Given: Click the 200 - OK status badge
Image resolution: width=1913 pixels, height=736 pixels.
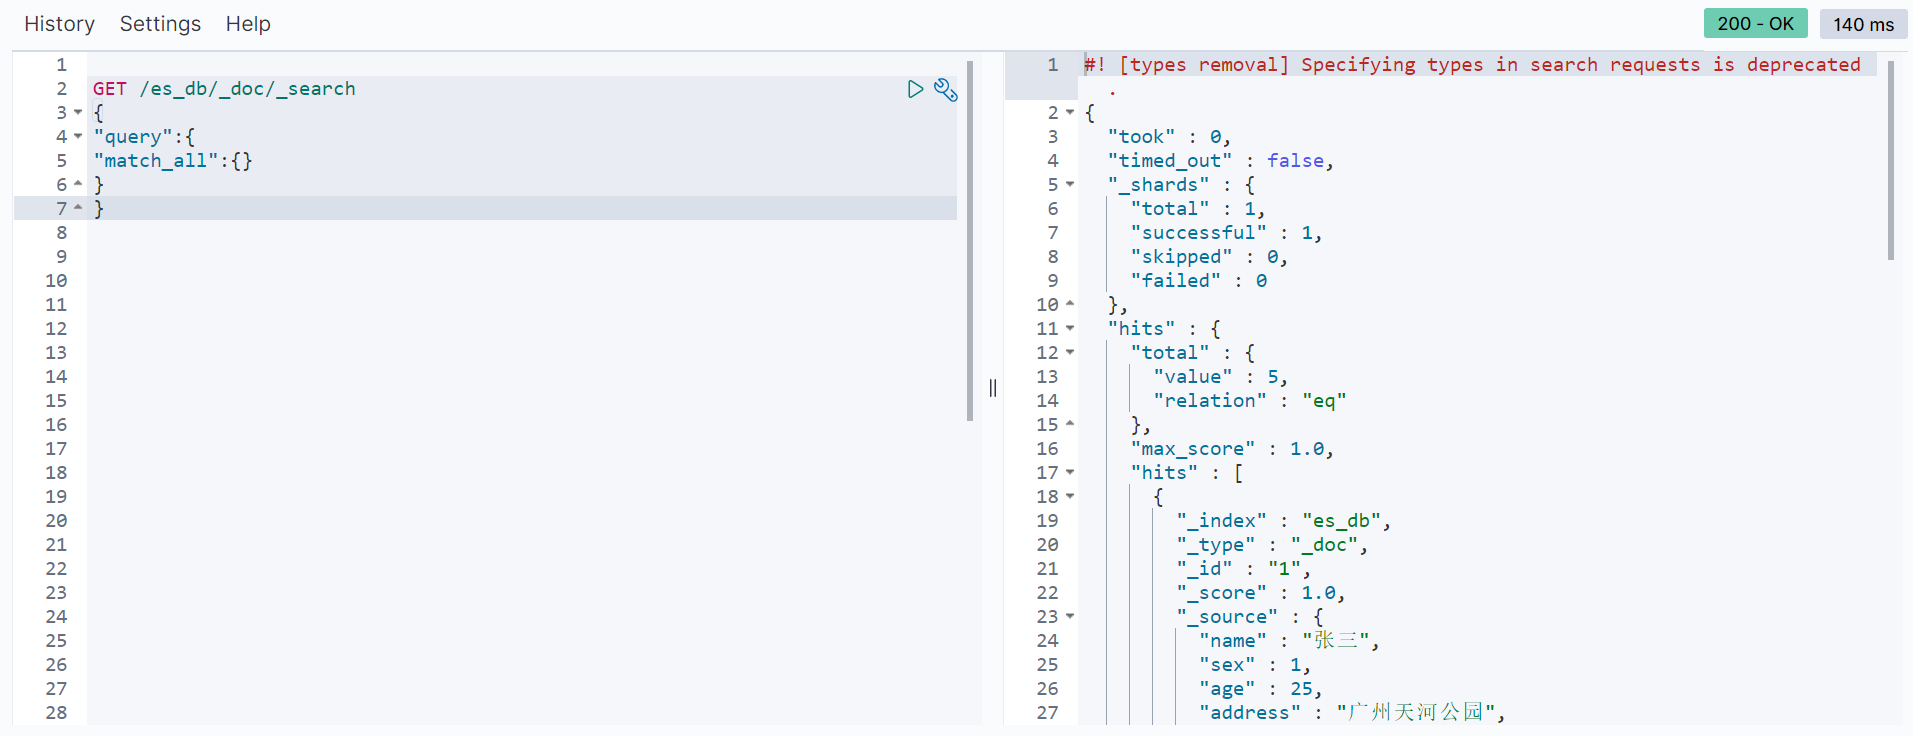Looking at the screenshot, I should pos(1755,23).
